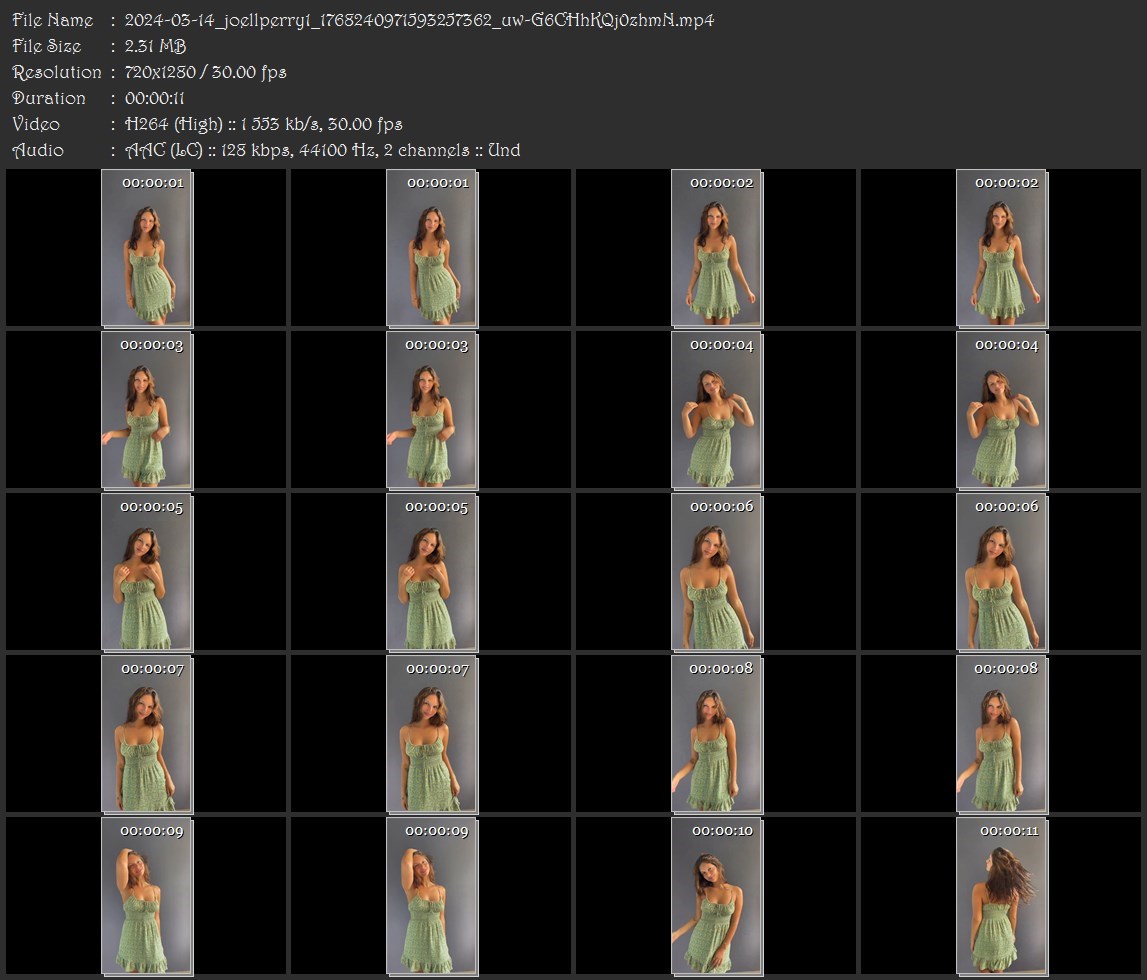Select the rightmost thumbnail stamped 00:00:02
Screen dimensions: 1147x980
[x=1002, y=248]
